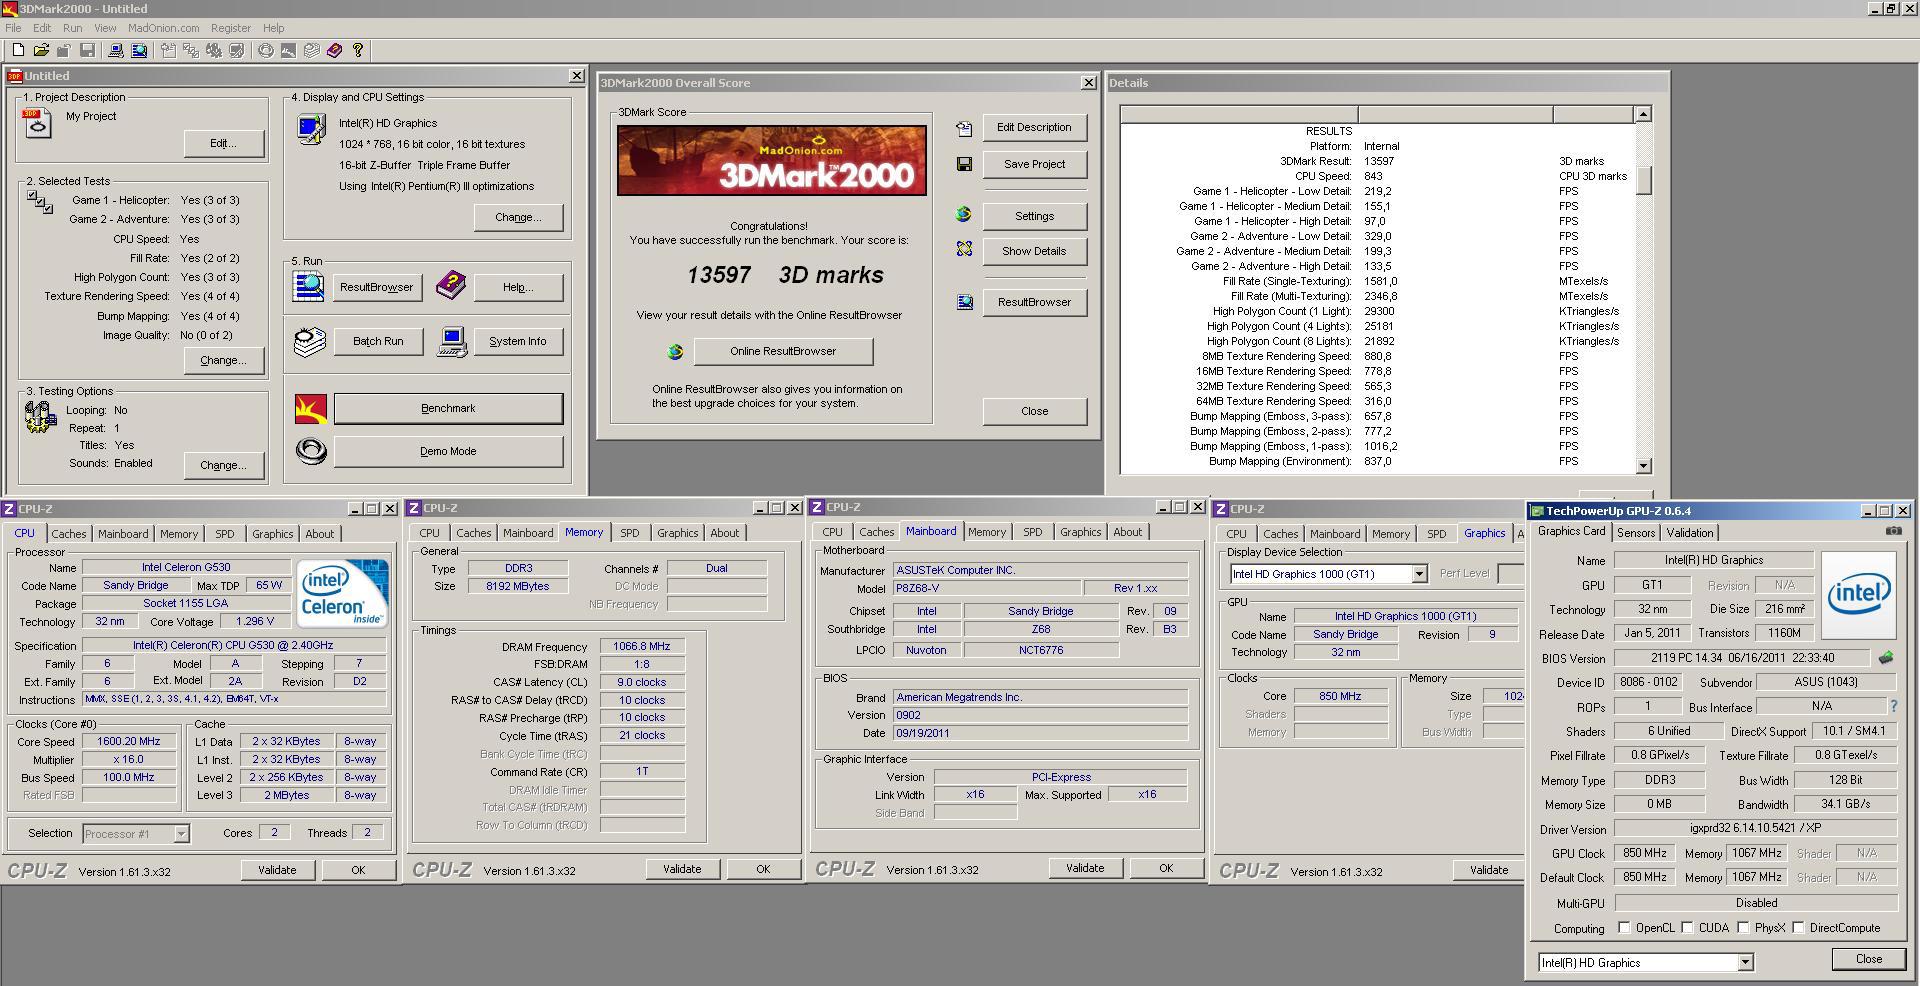
Task: Click the Demo Mode ring icon
Action: click(311, 451)
